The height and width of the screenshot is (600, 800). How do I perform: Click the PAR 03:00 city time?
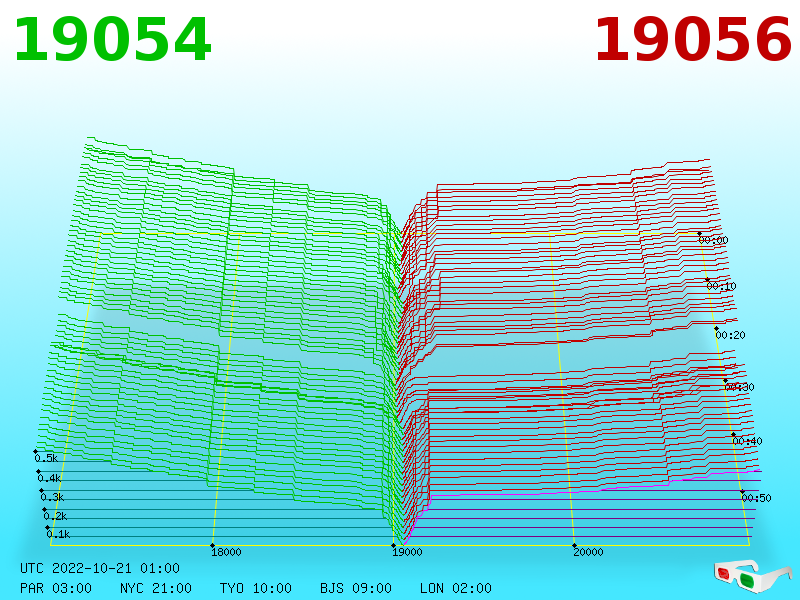tap(56, 588)
